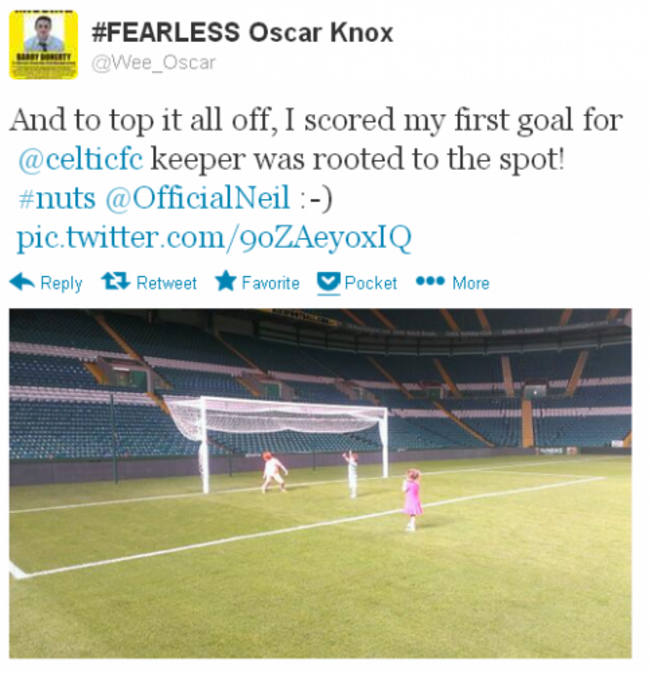
Task: Open the #FEARLESS Oscar Knox profile name
Action: (x=243, y=32)
